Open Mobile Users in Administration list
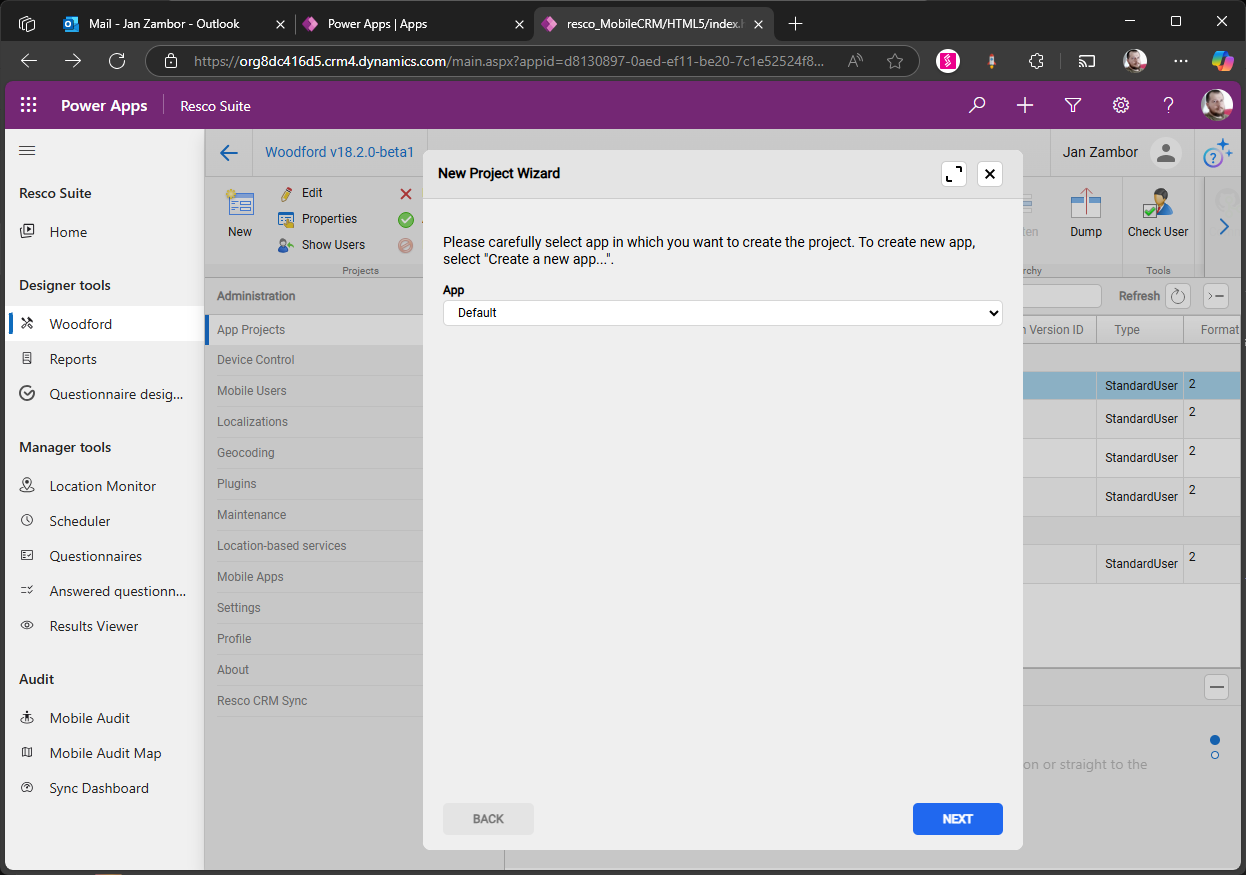This screenshot has width=1246, height=875. 252,391
